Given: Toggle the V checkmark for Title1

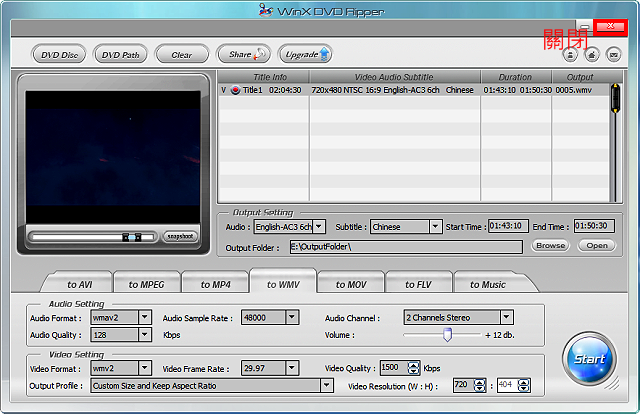Looking at the screenshot, I should point(224,90).
